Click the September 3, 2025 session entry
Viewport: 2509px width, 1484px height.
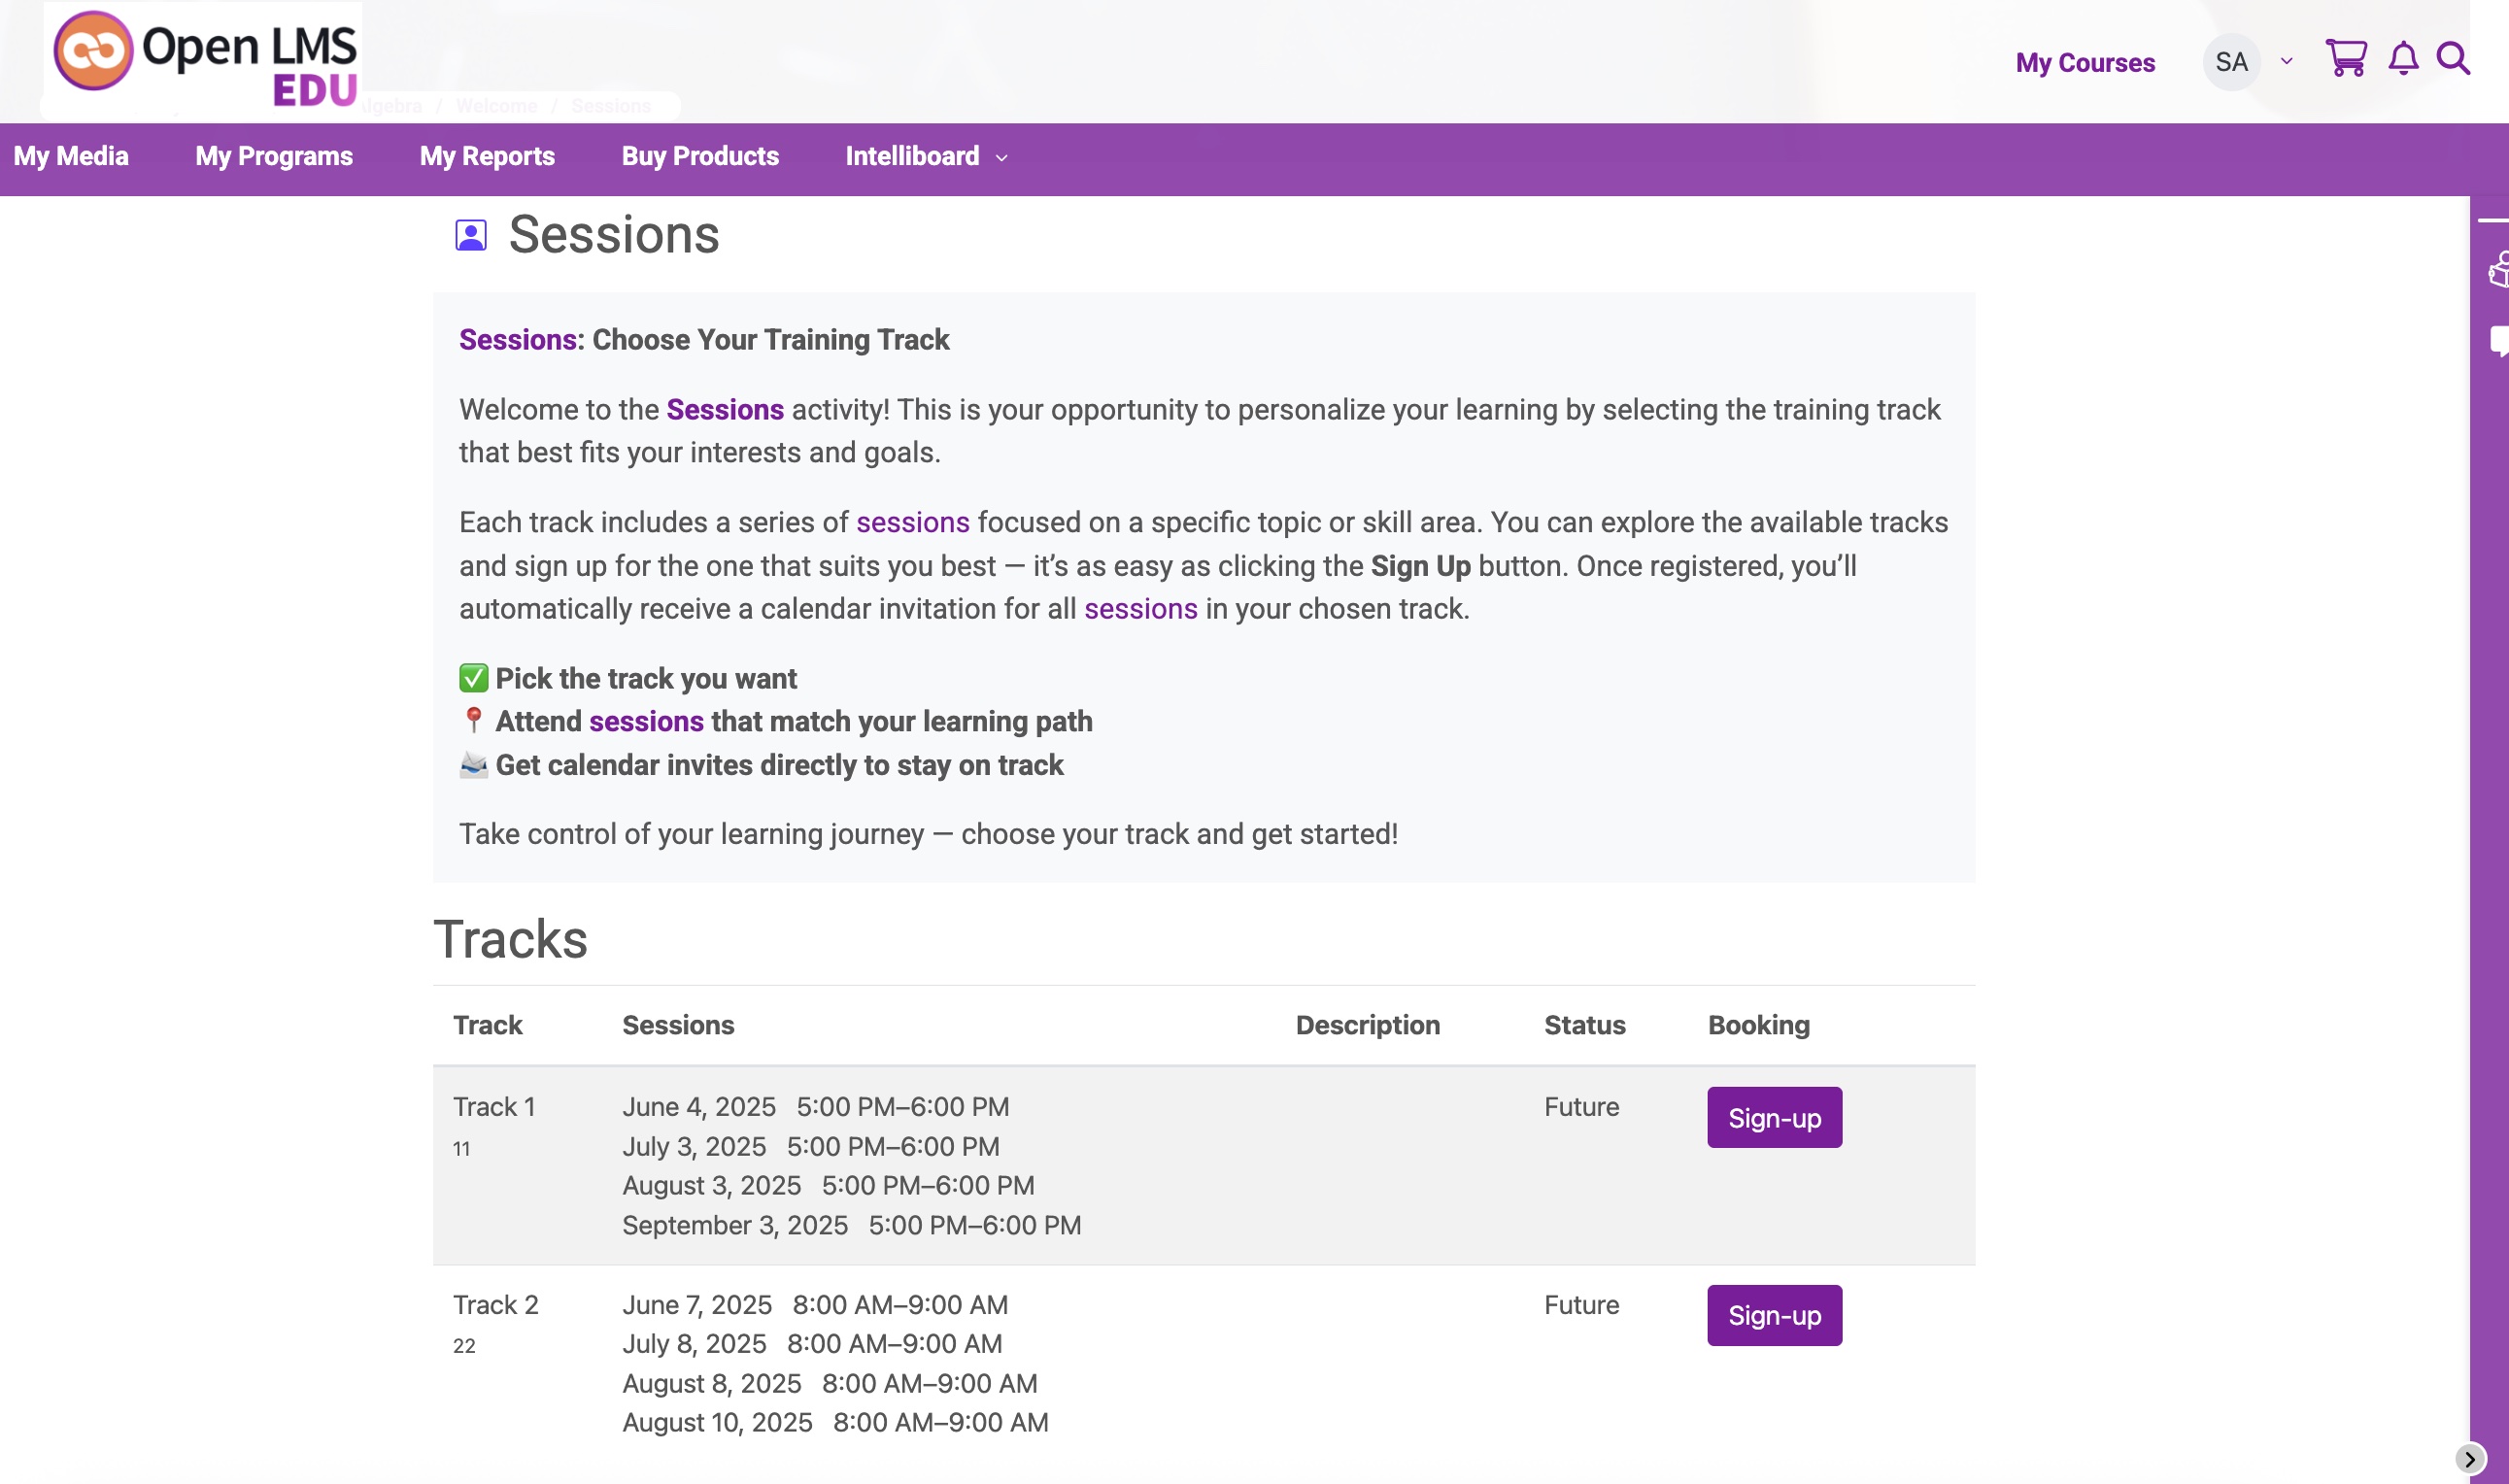[851, 1226]
